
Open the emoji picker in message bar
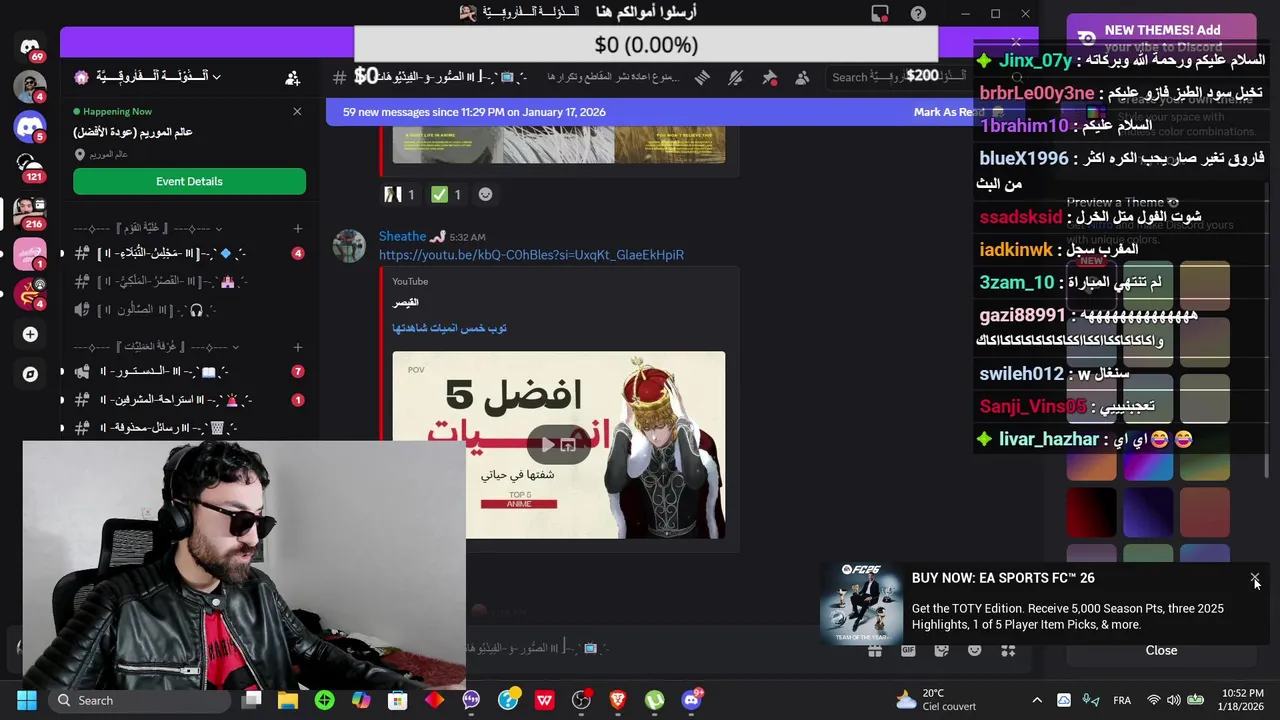[975, 650]
